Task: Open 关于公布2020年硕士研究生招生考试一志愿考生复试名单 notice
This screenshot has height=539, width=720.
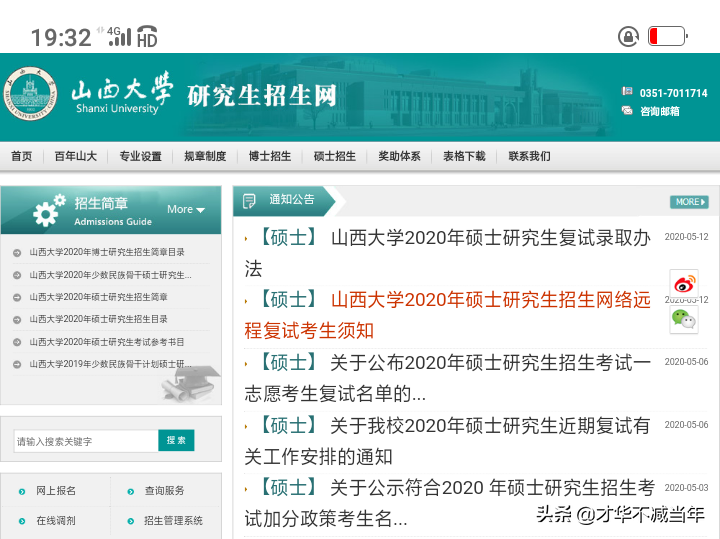Action: point(447,378)
